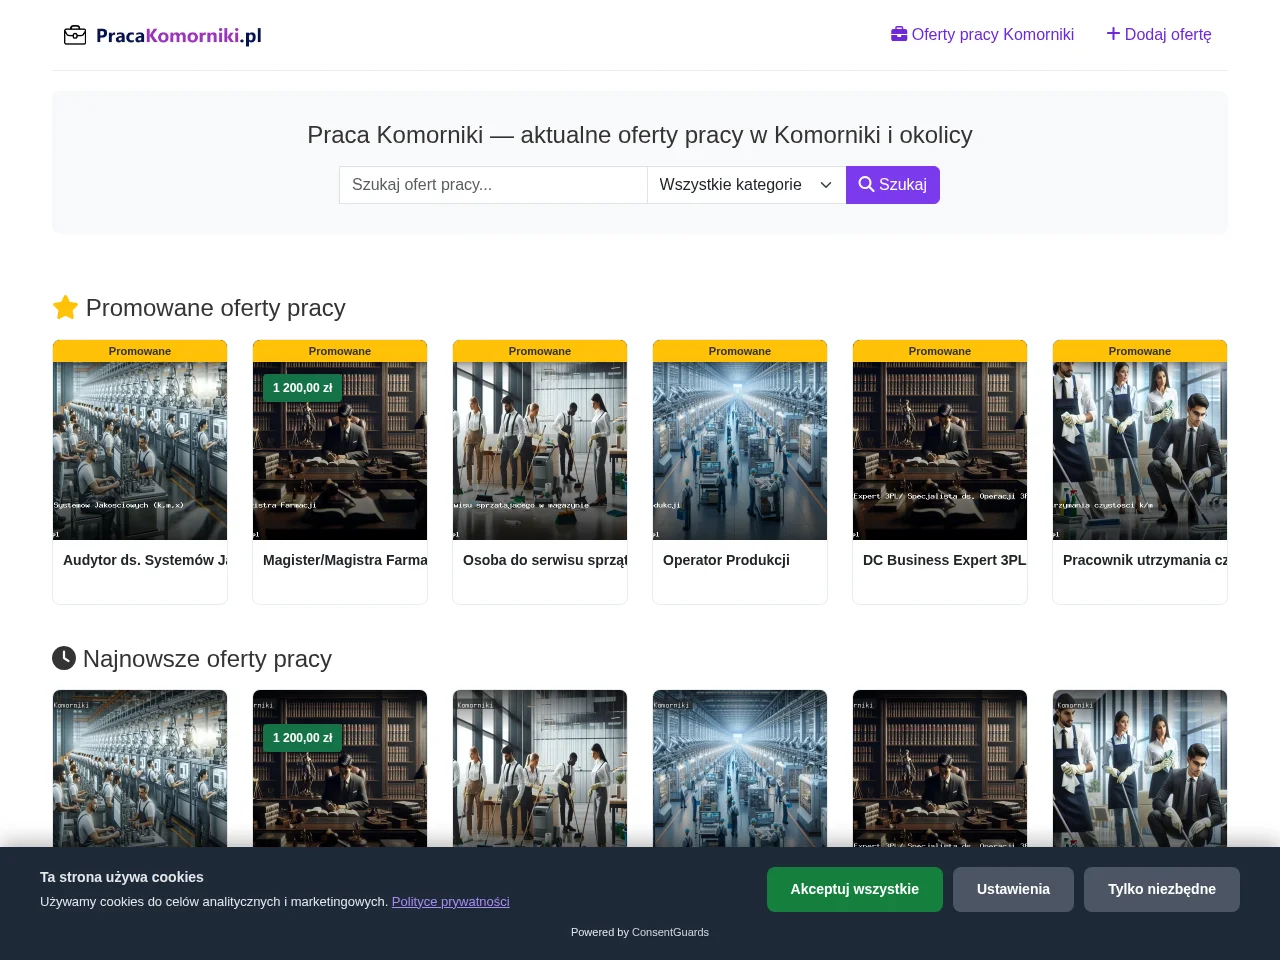Open Oferty pracy Komorniki menu link

(982, 34)
